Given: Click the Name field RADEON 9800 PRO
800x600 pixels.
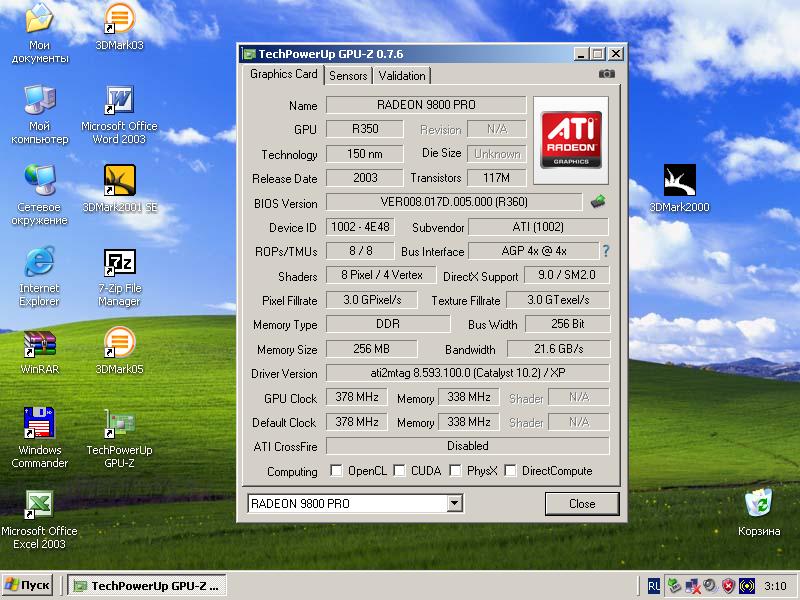Looking at the screenshot, I should [x=426, y=105].
